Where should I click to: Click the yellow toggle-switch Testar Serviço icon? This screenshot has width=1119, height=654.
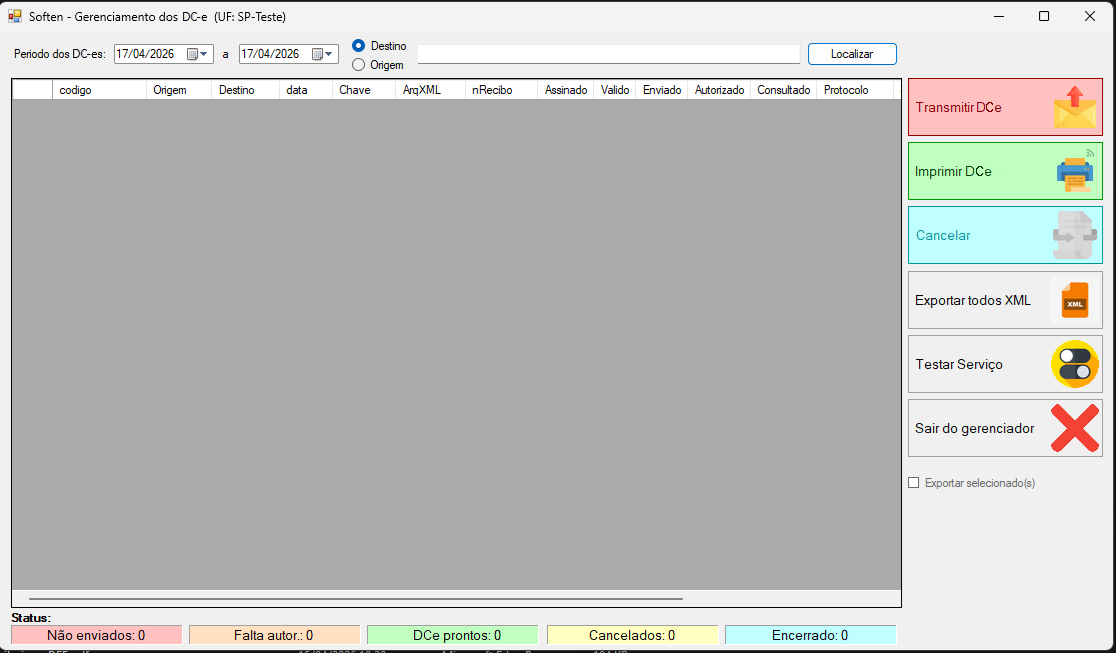1075,364
